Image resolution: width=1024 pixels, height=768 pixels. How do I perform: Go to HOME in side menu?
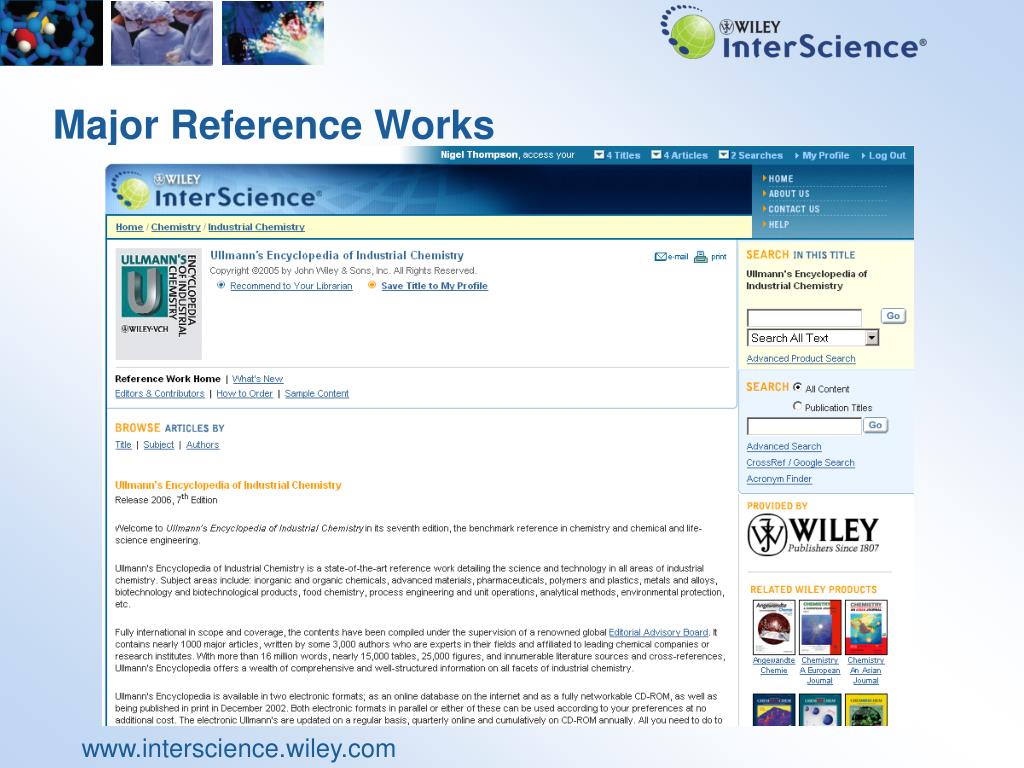coord(780,178)
